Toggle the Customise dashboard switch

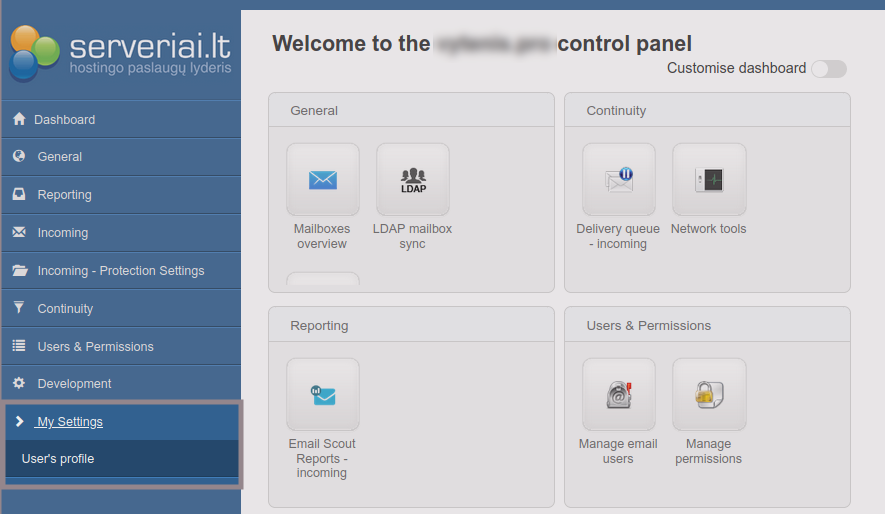828,69
